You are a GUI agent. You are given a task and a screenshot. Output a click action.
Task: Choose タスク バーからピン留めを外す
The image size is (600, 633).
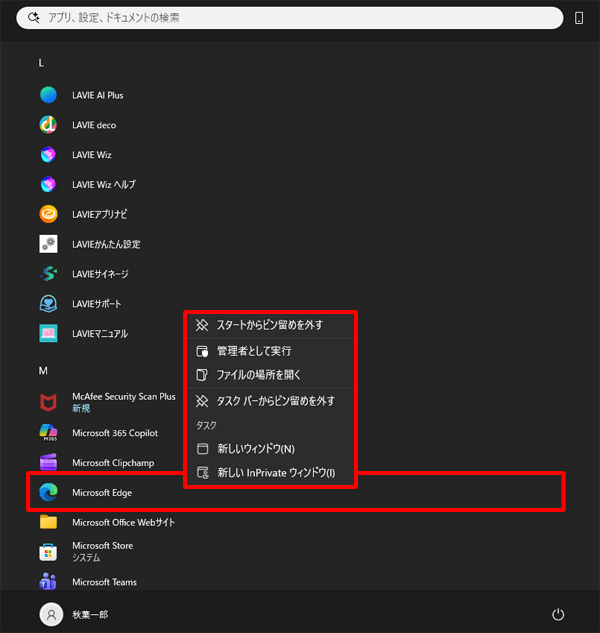[x=271, y=401]
